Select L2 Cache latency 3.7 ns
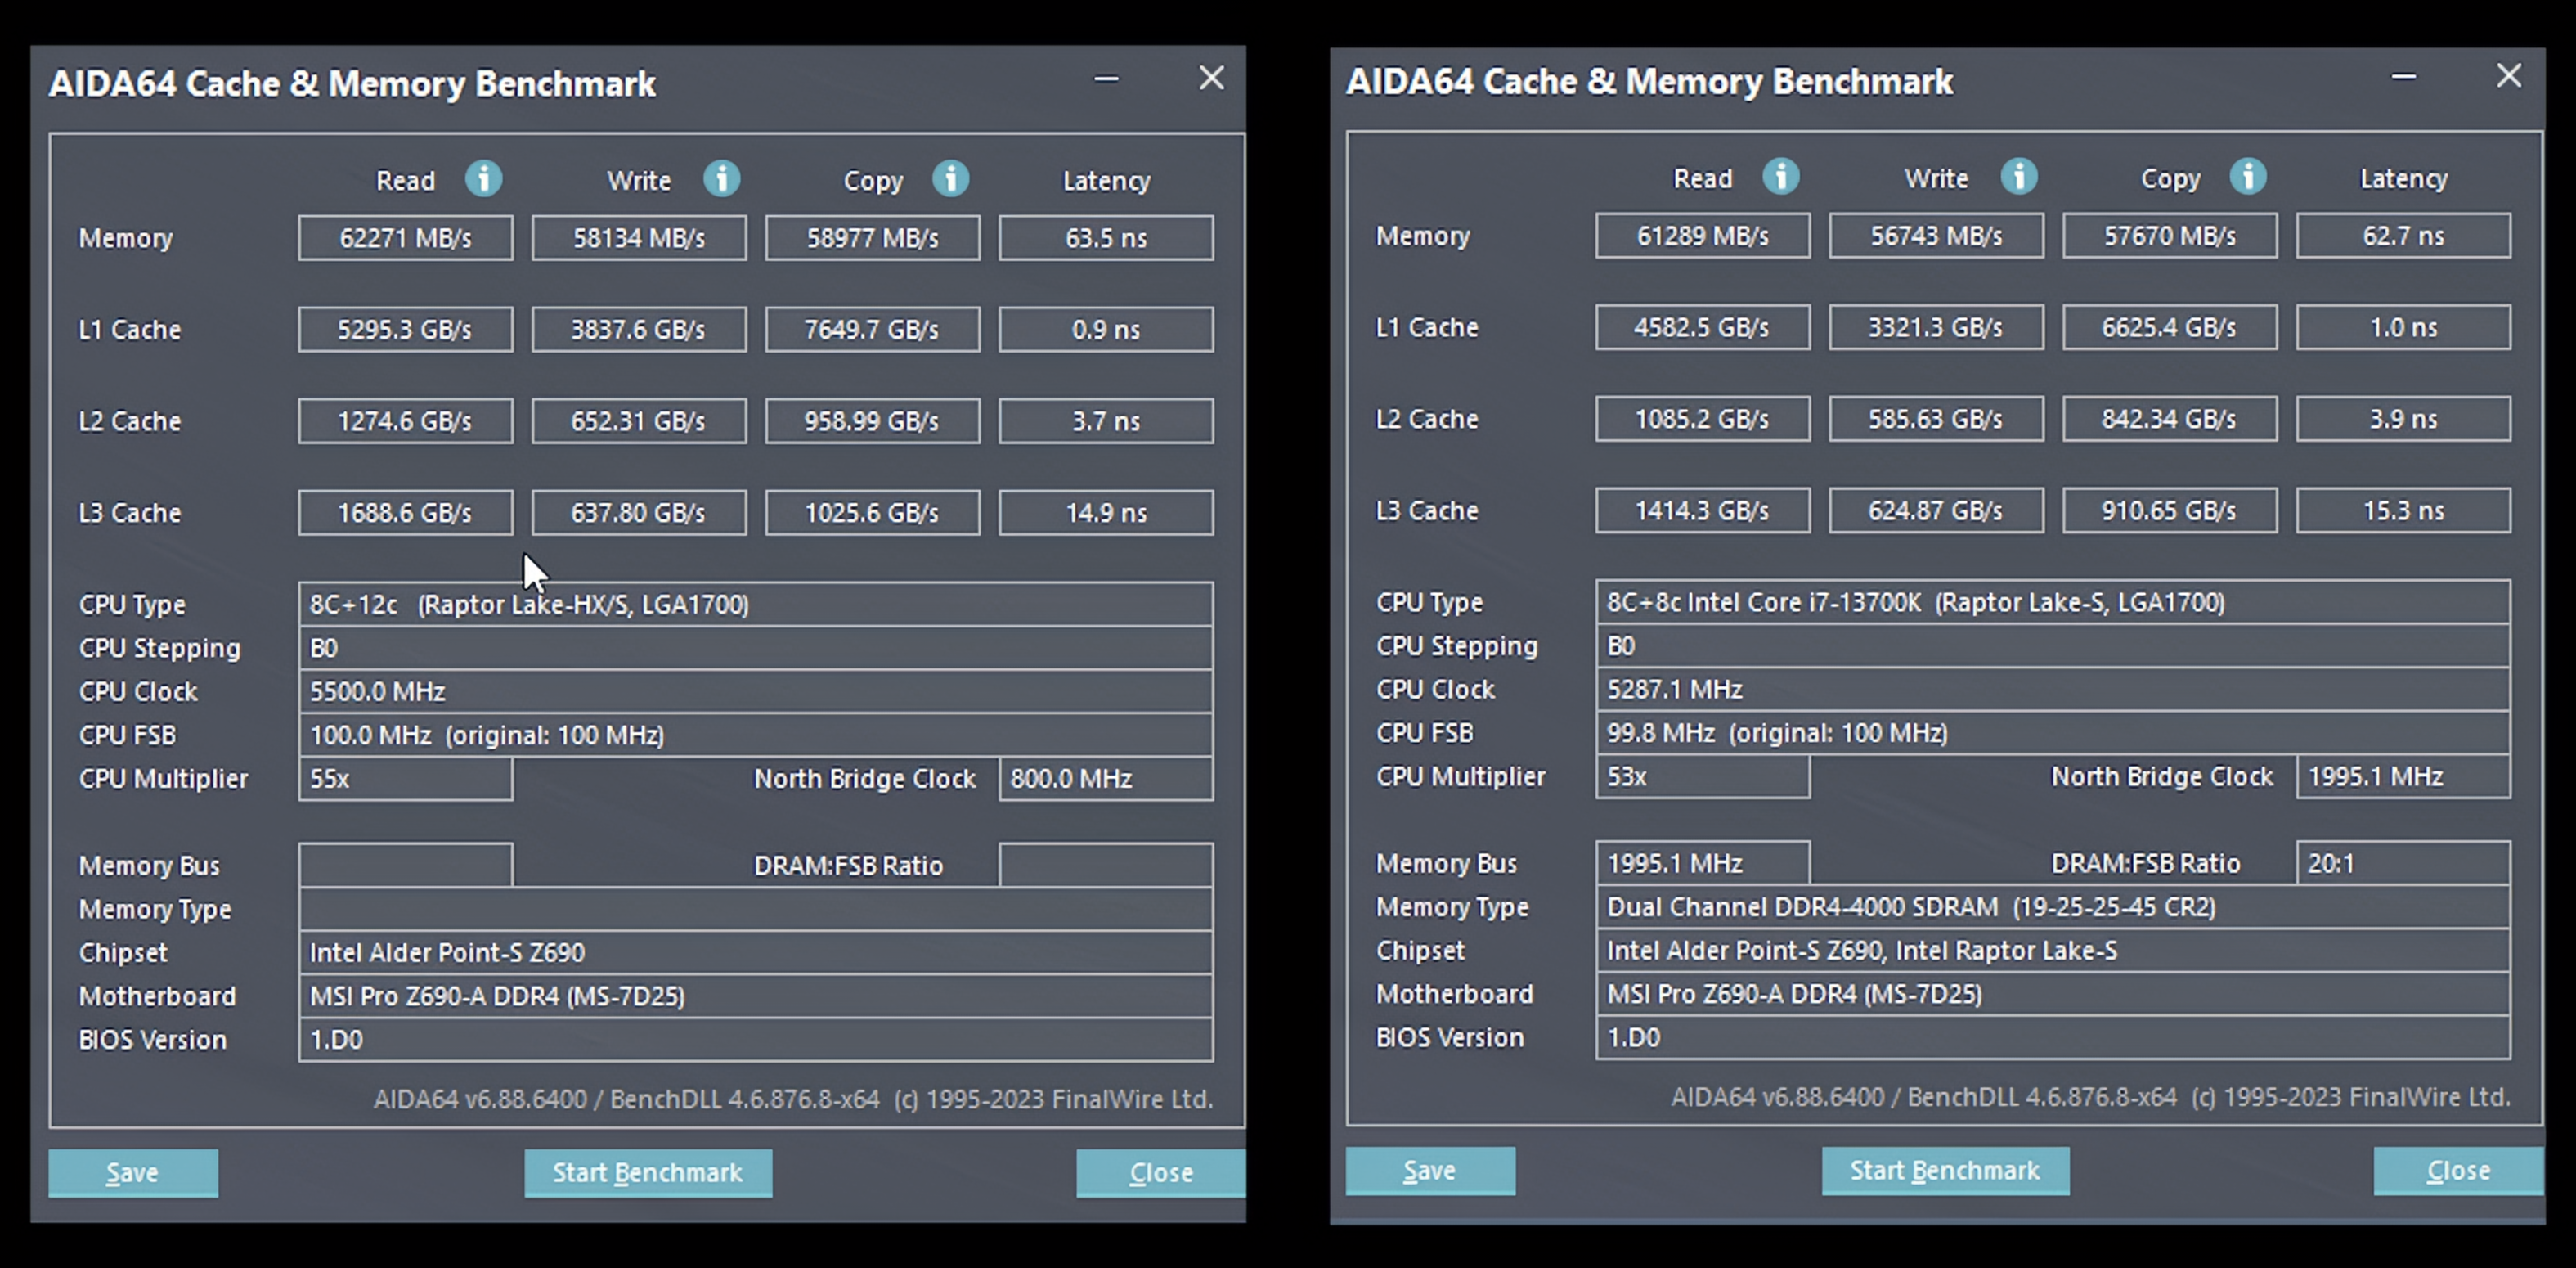Viewport: 2576px width, 1268px height. (x=1106, y=421)
